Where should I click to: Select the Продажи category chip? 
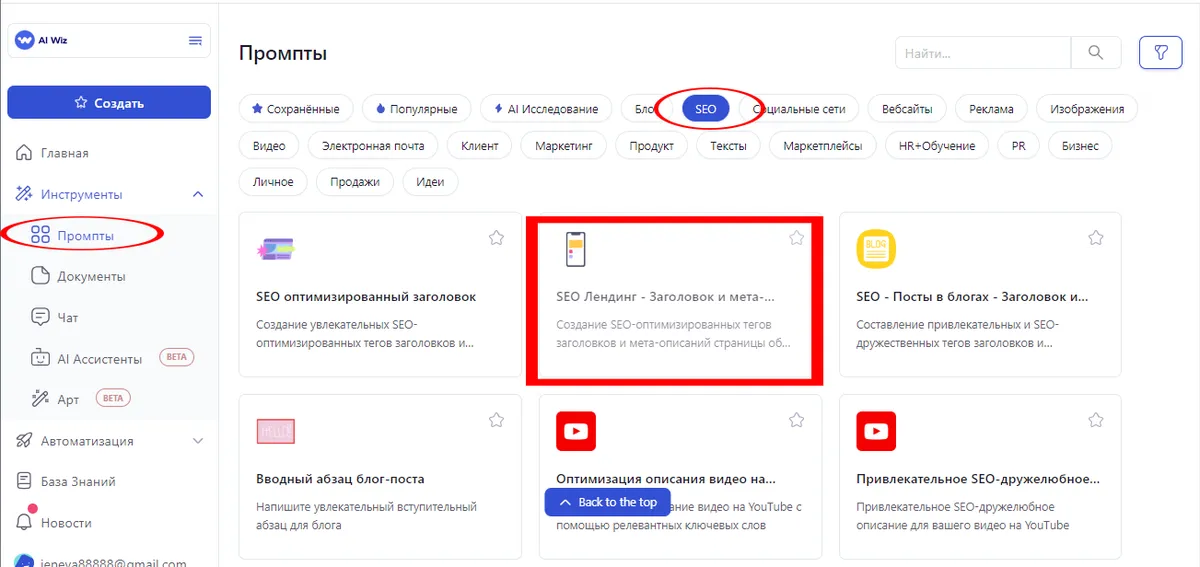pyautogui.click(x=355, y=182)
